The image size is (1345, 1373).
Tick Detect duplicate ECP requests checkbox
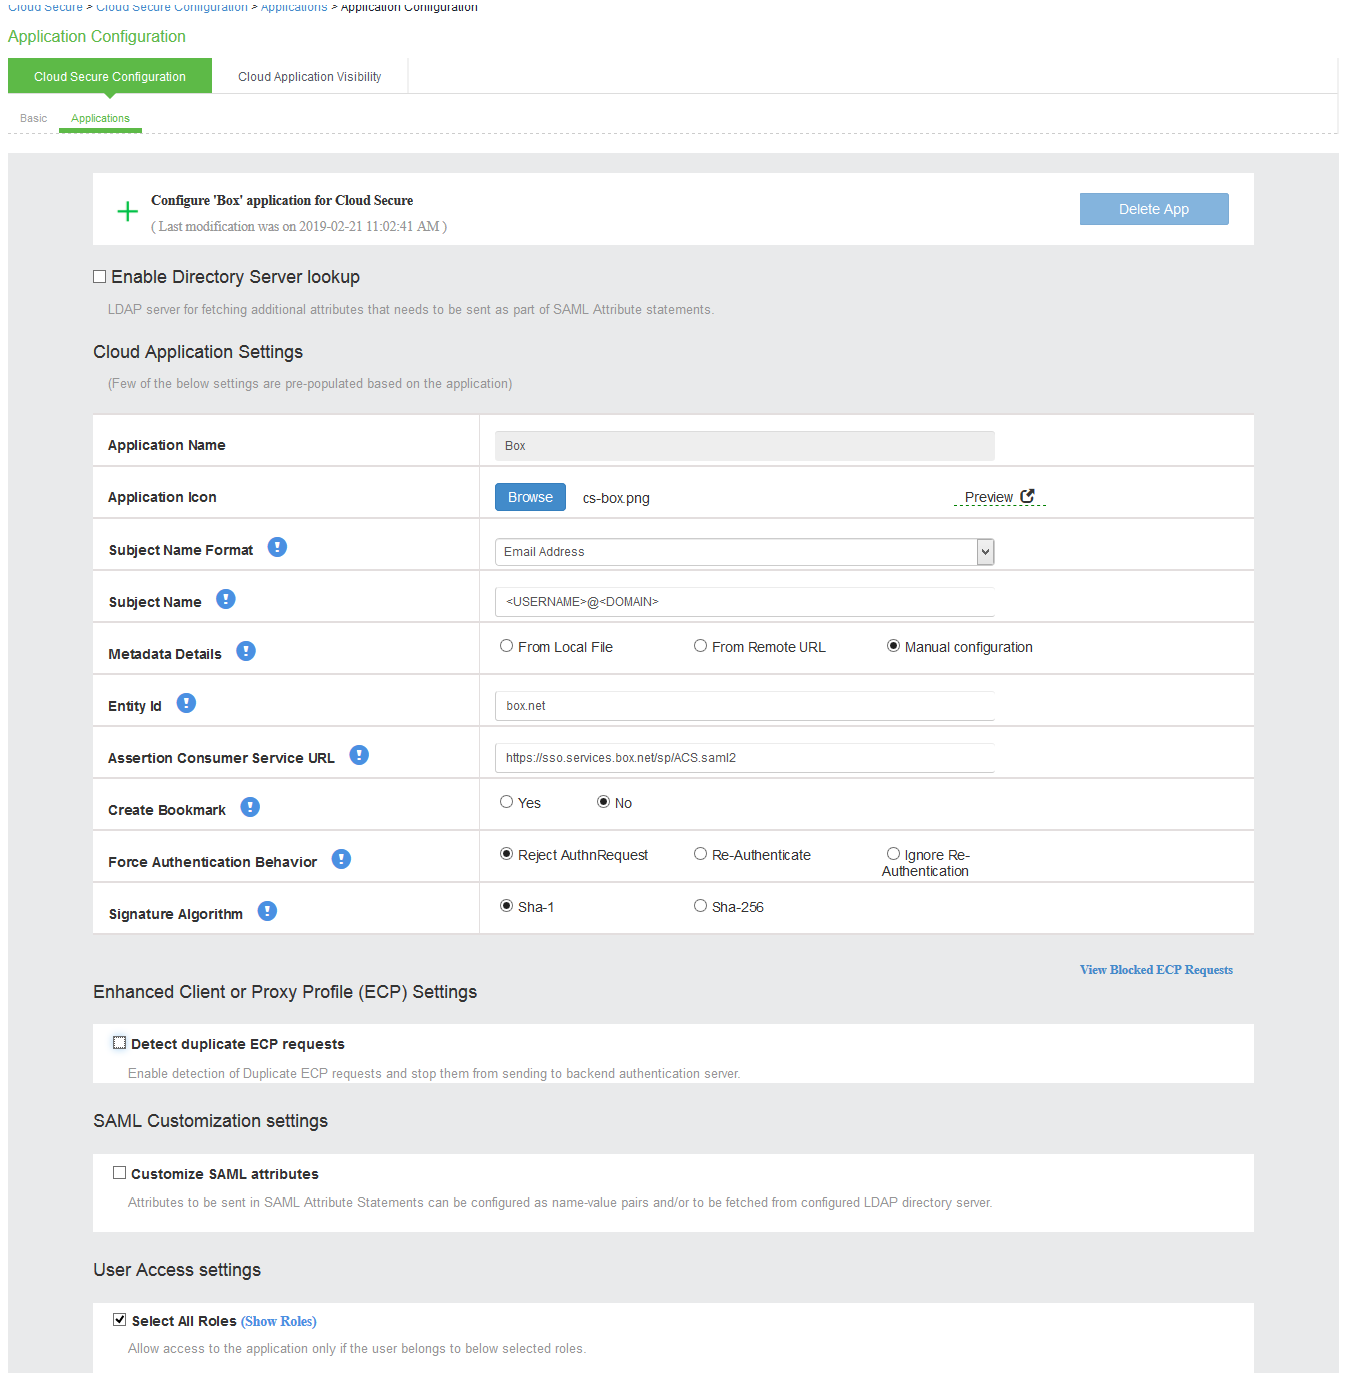coord(120,1043)
